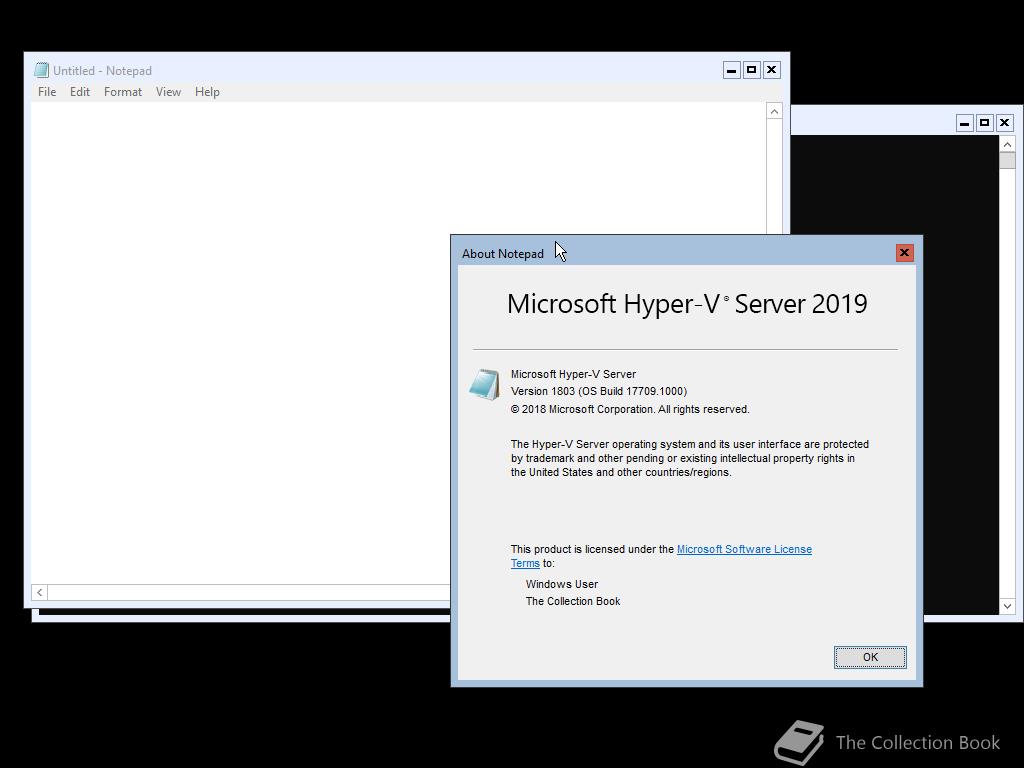The width and height of the screenshot is (1024, 768).
Task: Open the Microsoft Software License Terms link
Action: [744, 549]
